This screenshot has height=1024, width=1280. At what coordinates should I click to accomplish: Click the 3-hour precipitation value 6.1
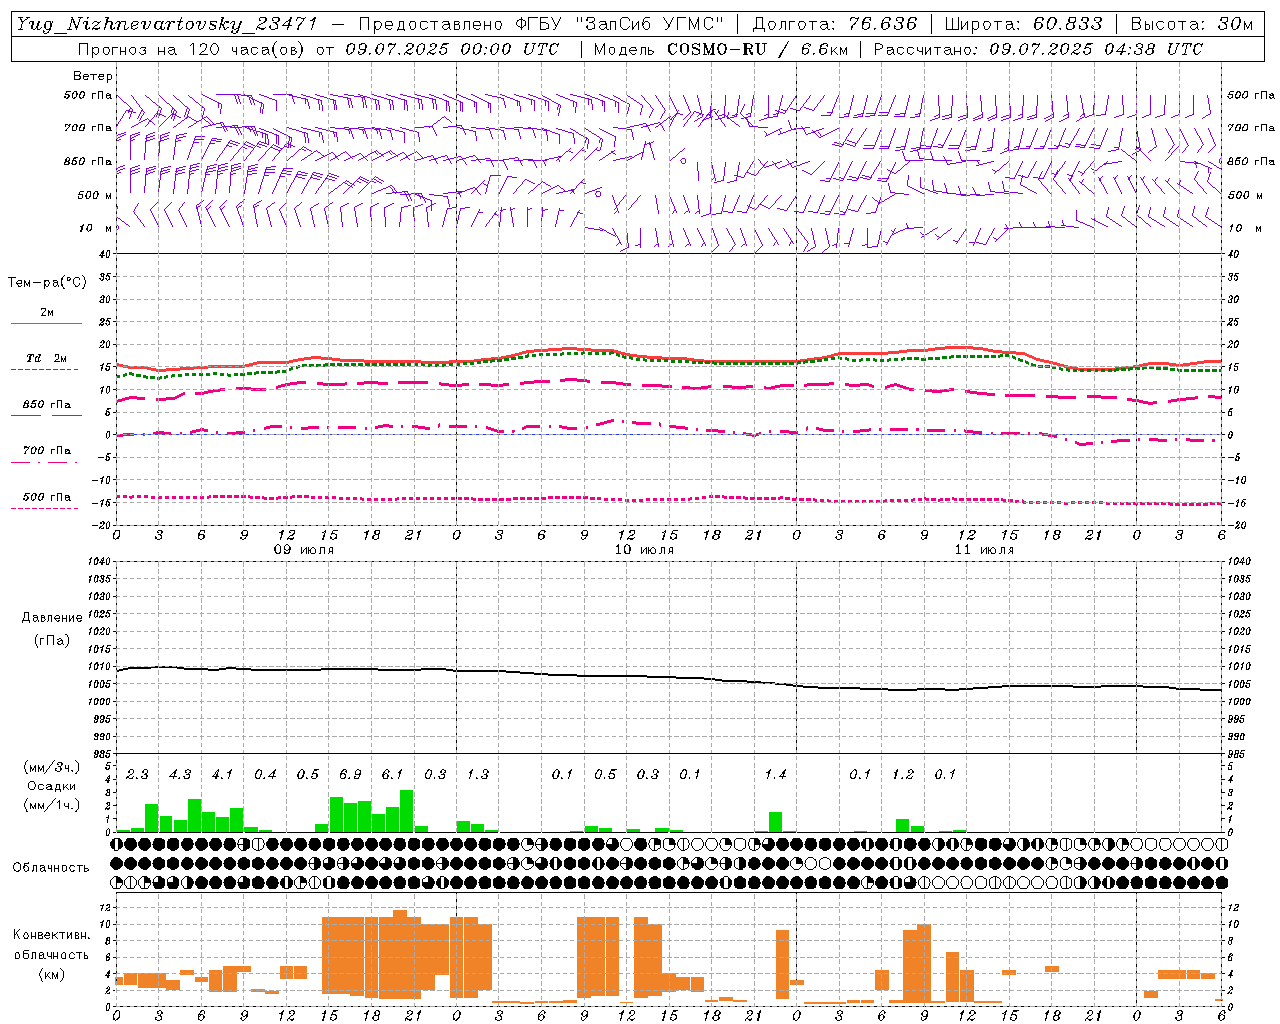pyautogui.click(x=392, y=774)
